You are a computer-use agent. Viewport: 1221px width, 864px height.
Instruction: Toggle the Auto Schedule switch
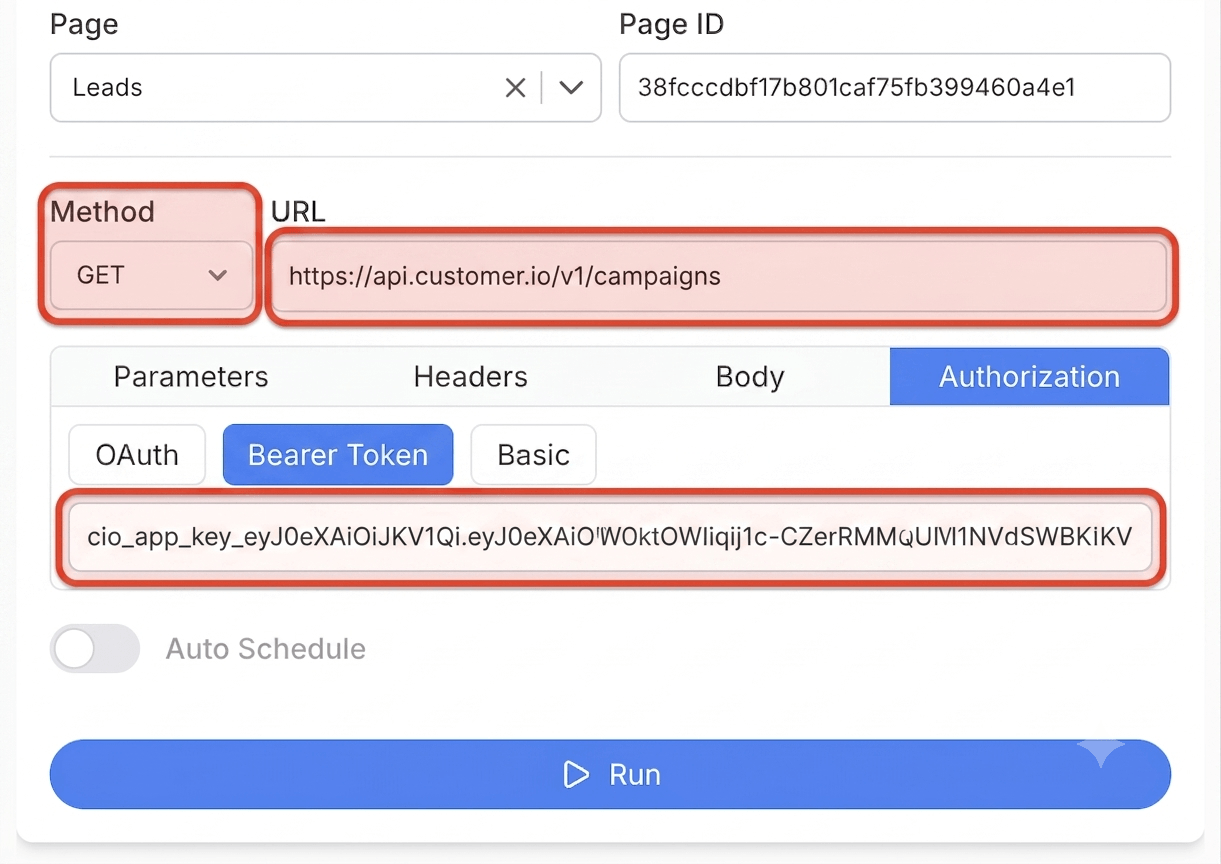coord(95,649)
